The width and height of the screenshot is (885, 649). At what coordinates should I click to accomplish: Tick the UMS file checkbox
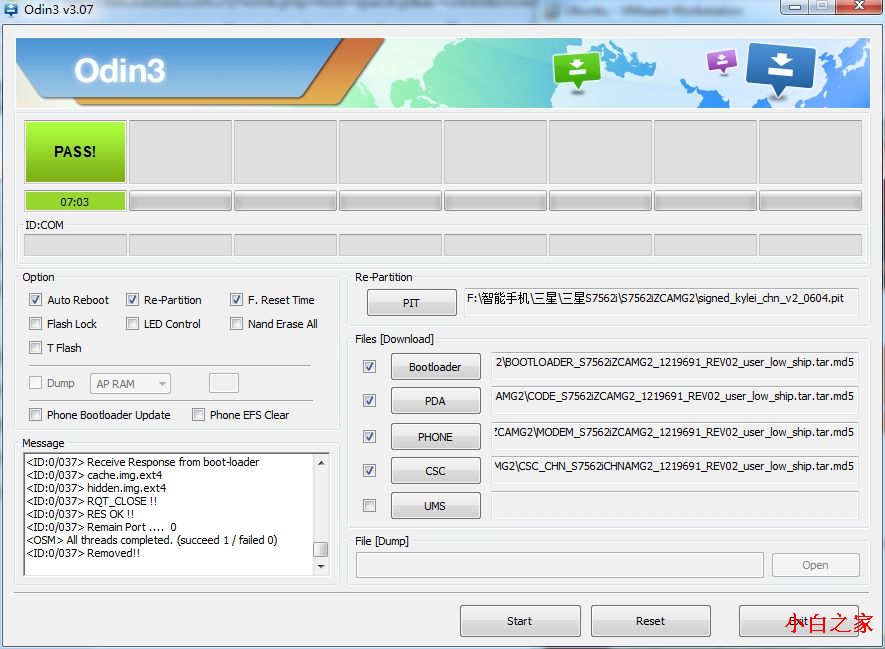[x=370, y=505]
